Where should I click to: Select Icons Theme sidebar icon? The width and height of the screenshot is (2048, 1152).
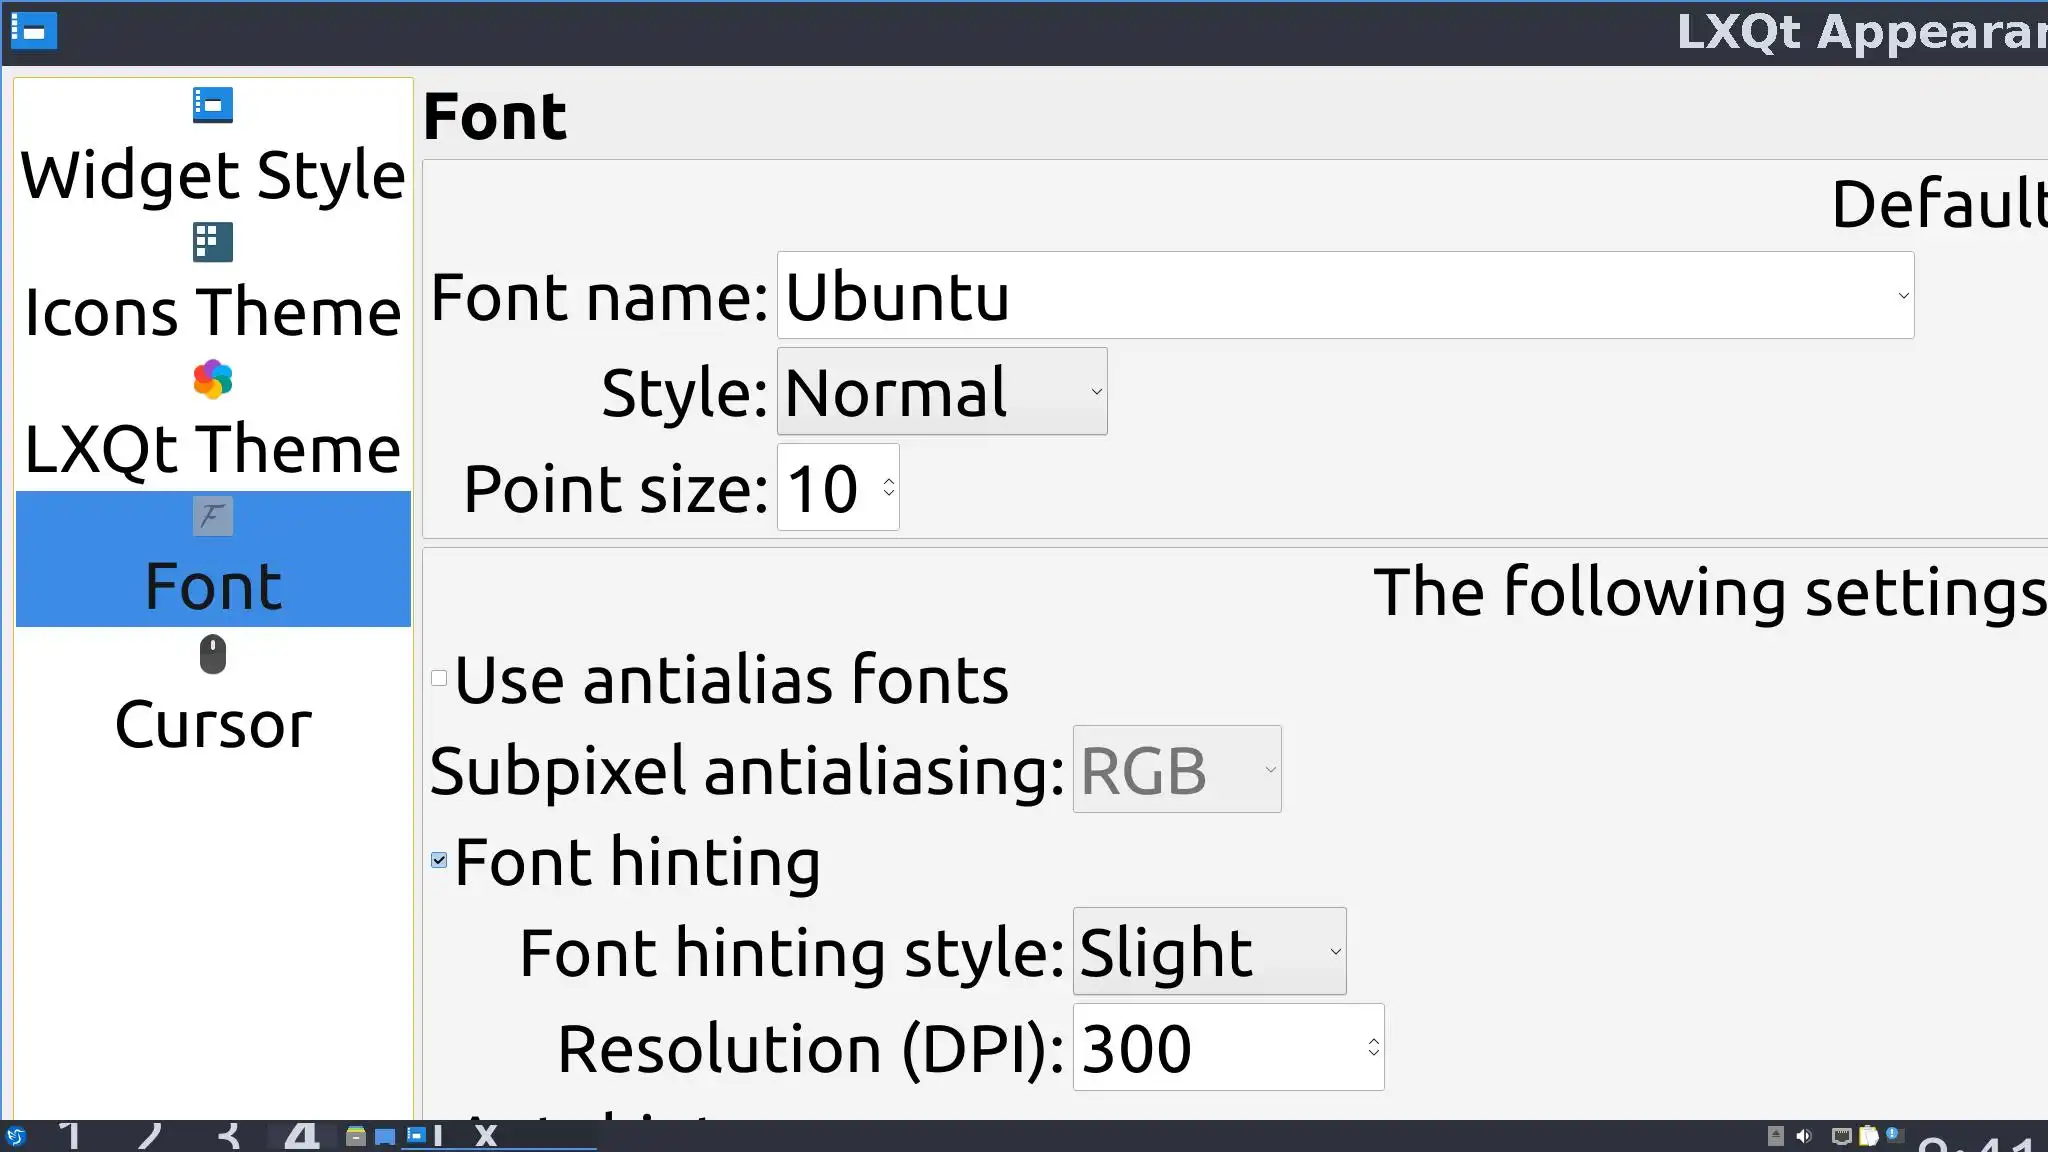(x=212, y=242)
